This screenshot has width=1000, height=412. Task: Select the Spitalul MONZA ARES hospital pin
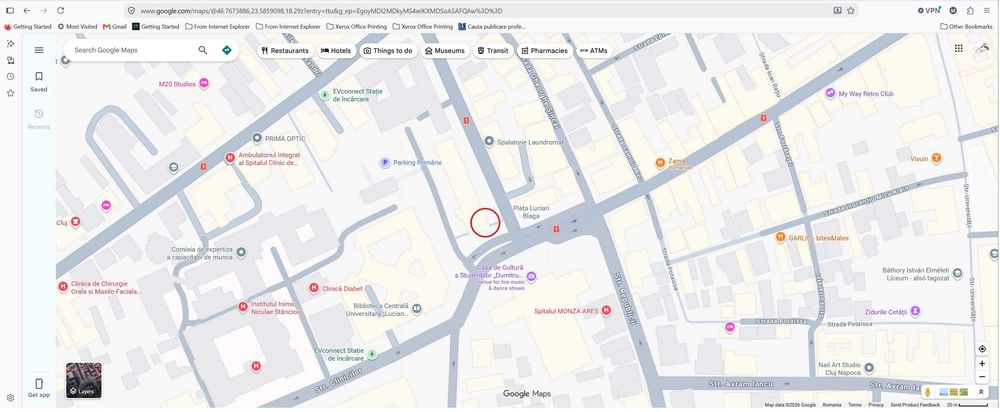click(607, 311)
